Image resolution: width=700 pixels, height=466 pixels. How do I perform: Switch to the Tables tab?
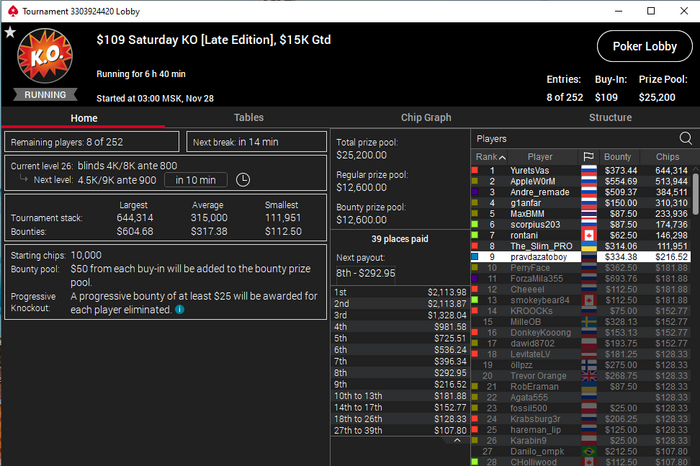[x=249, y=117]
